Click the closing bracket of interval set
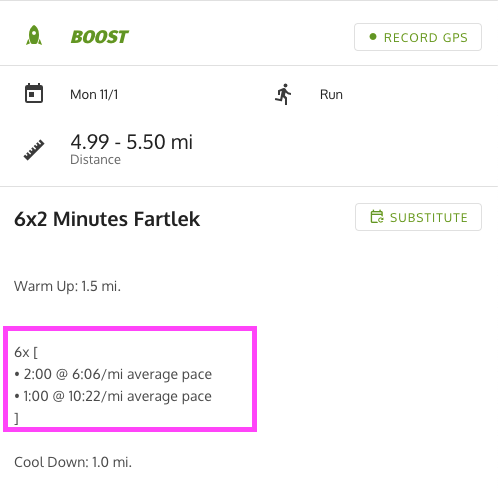Image resolution: width=498 pixels, height=489 pixels. (x=16, y=418)
